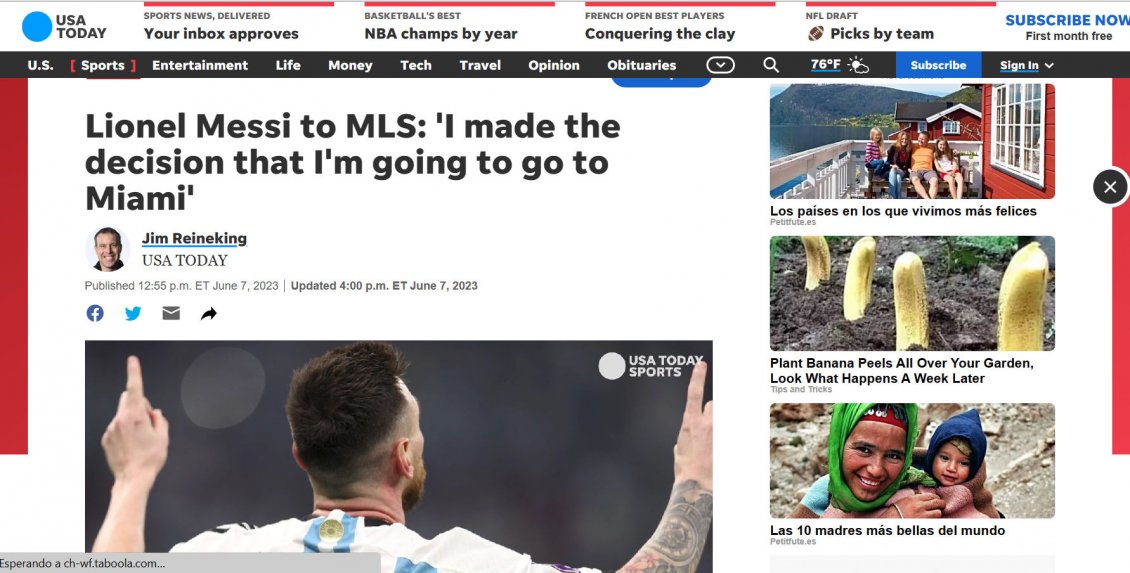
Task: Open the Money menu item
Action: coord(350,65)
